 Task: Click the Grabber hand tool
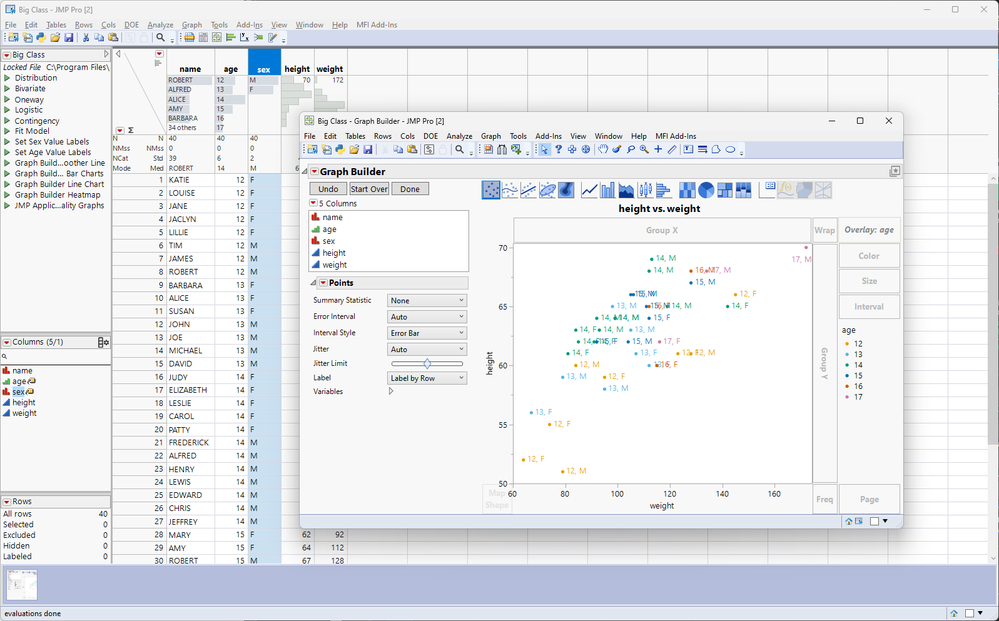pos(603,150)
